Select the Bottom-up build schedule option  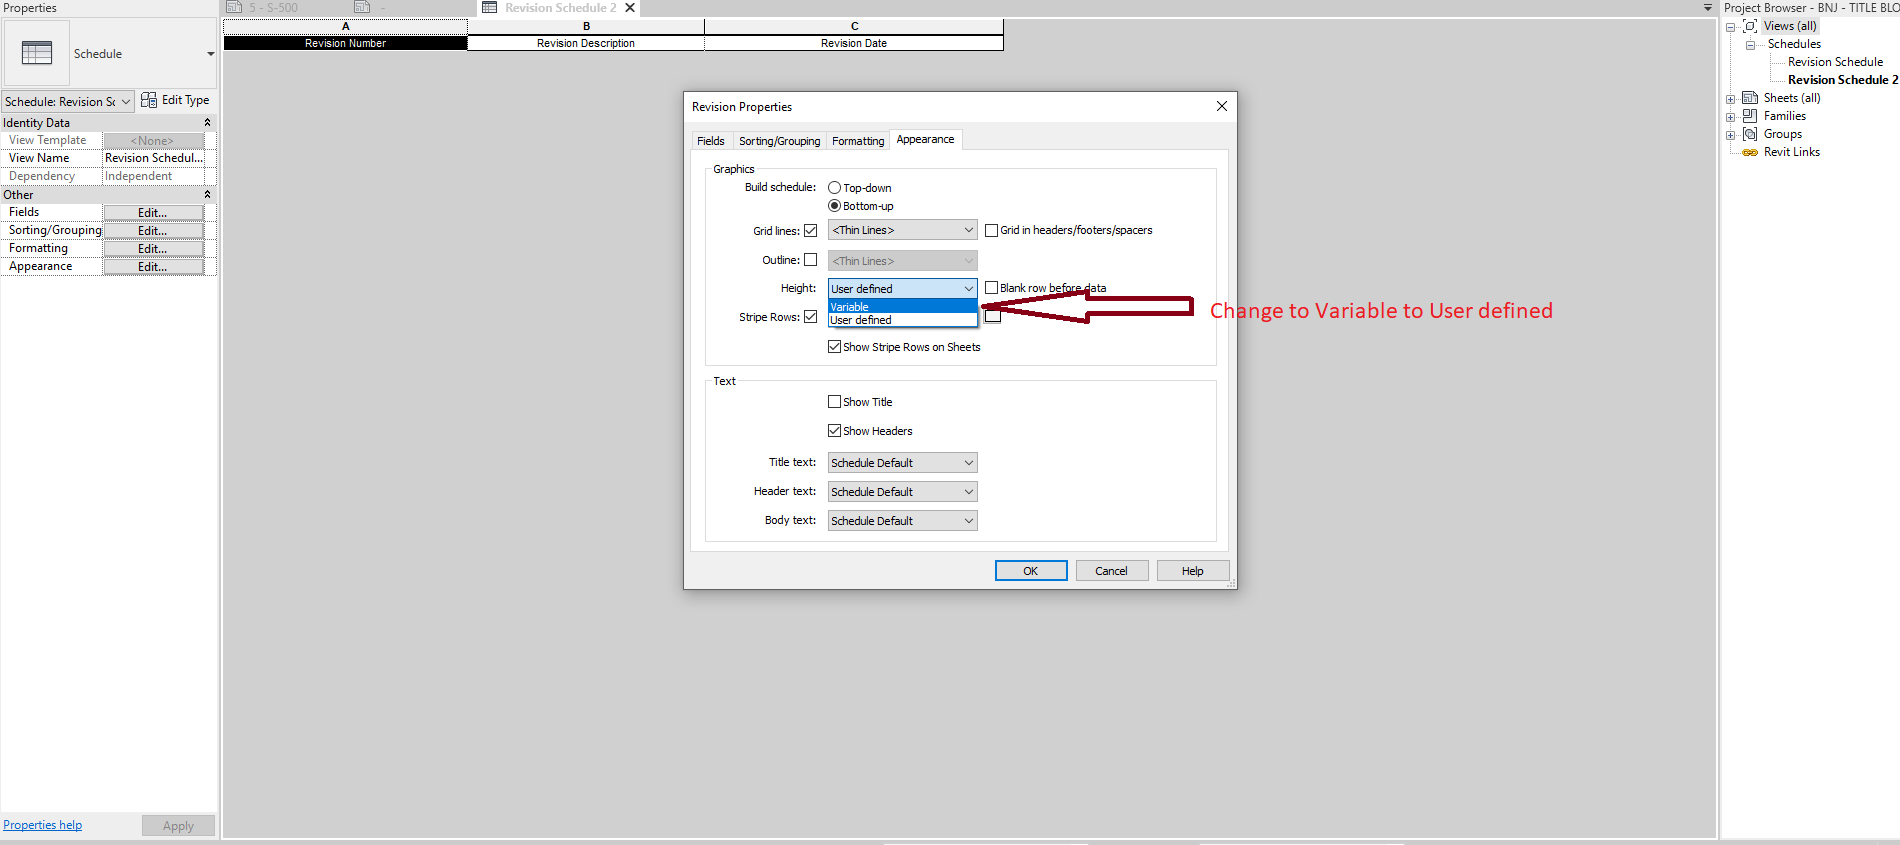point(834,206)
